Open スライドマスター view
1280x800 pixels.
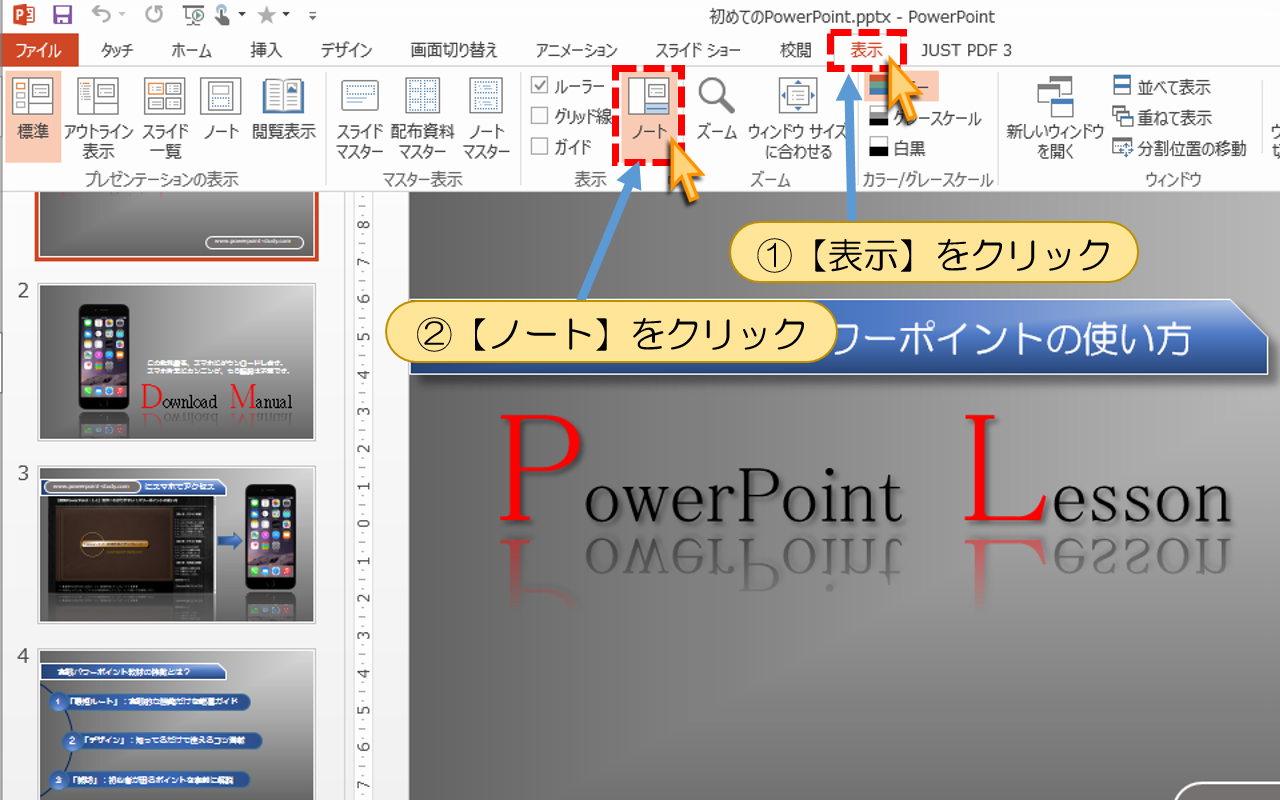(360, 116)
